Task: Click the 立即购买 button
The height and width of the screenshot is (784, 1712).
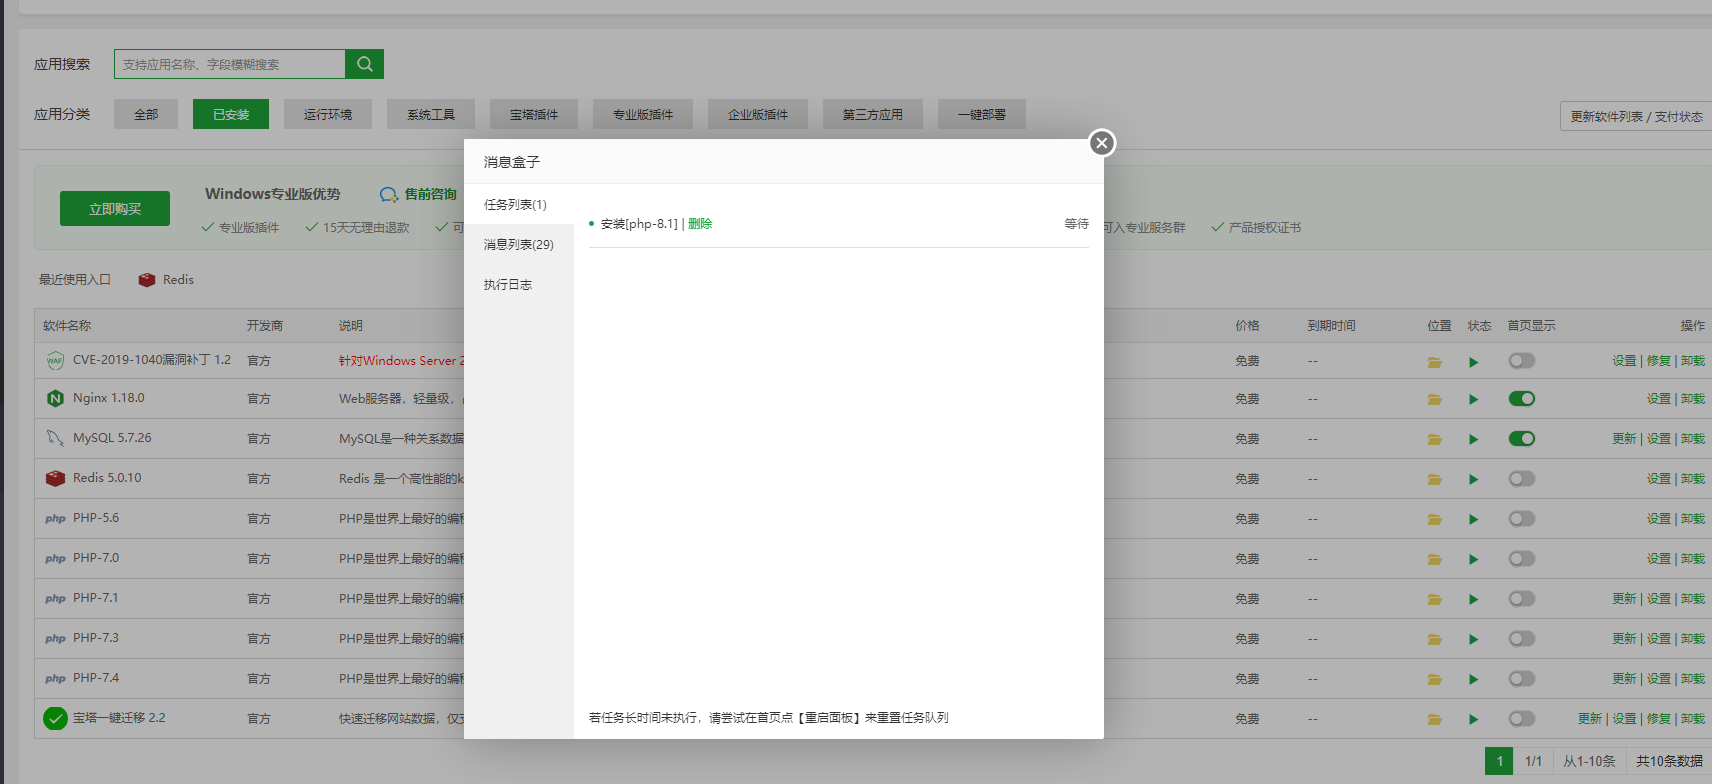Action: pyautogui.click(x=115, y=208)
